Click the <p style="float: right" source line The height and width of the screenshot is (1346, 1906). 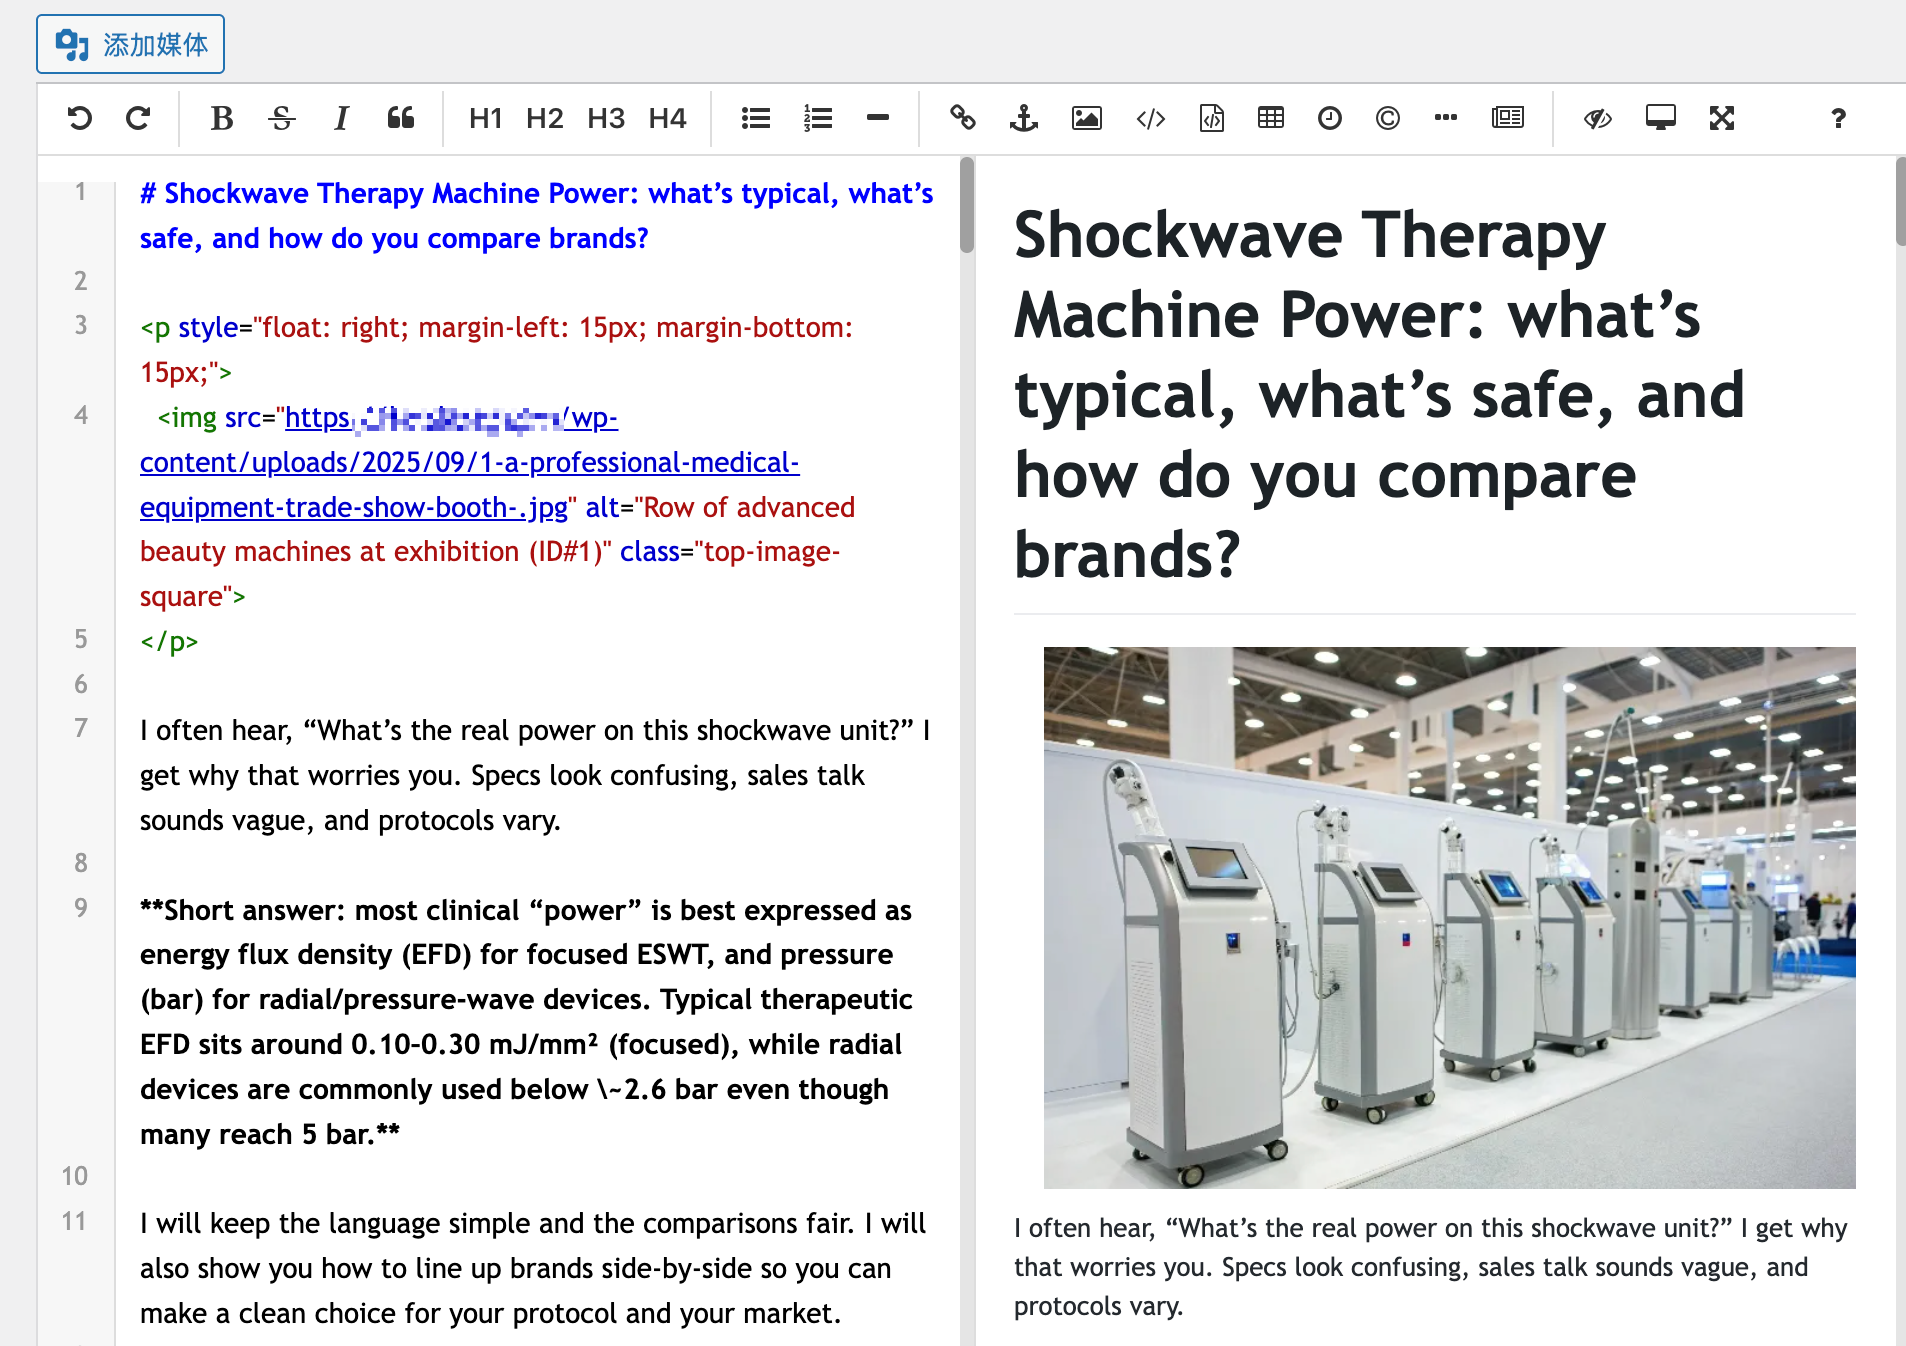496,350
